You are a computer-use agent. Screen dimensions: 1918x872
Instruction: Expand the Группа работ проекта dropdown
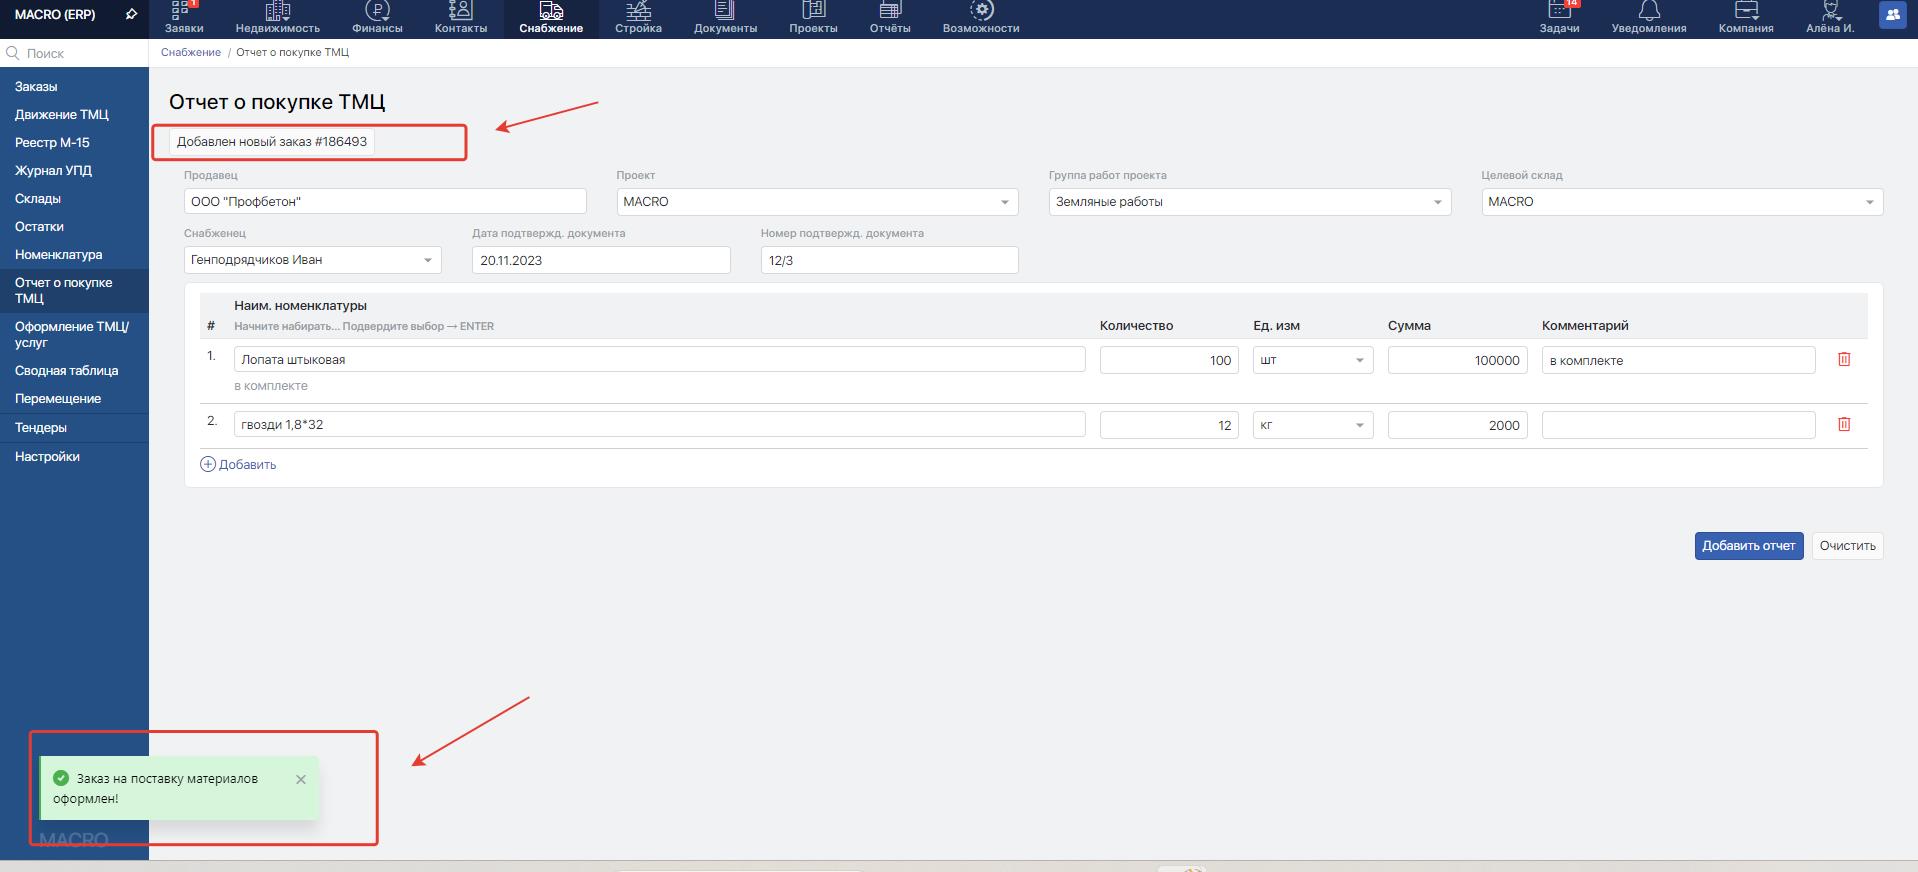click(1437, 202)
